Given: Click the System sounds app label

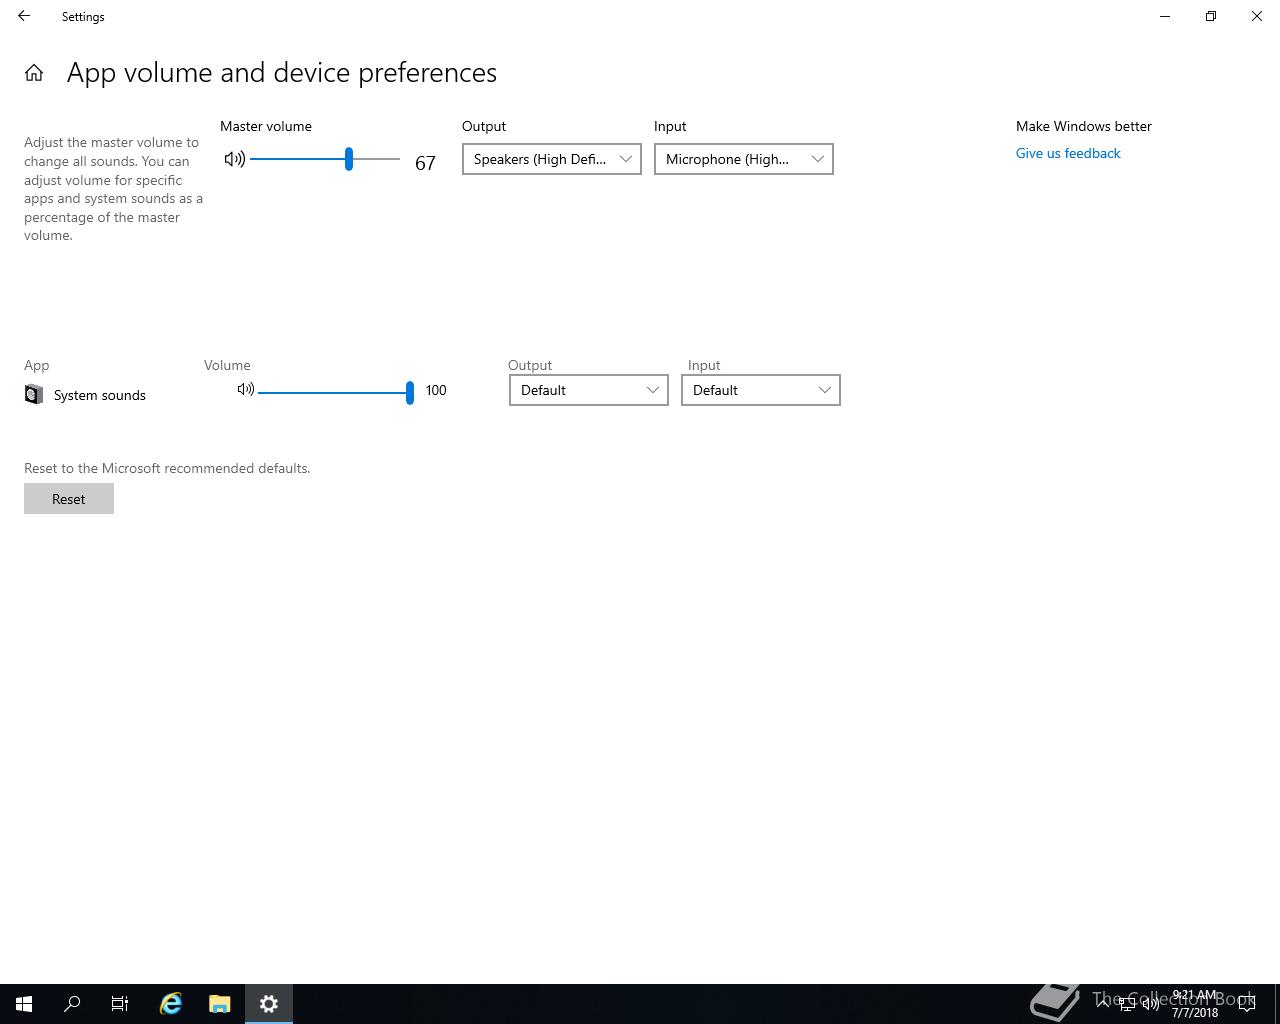Looking at the screenshot, I should click(100, 395).
